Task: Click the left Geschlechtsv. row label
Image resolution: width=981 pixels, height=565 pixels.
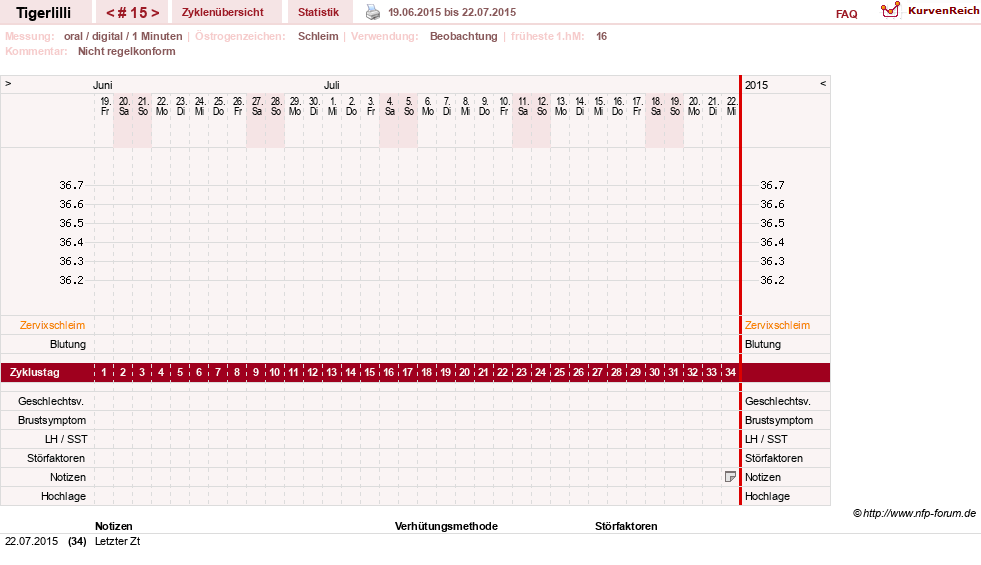Action: coord(51,401)
